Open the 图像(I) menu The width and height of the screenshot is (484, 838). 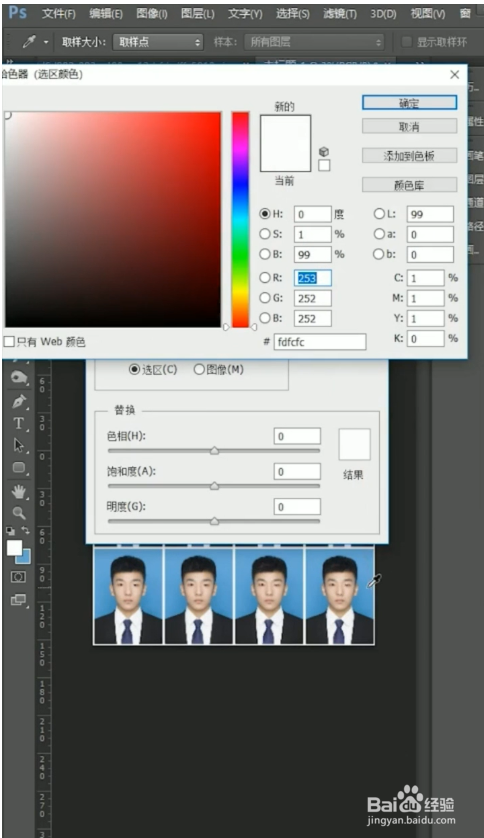(152, 13)
